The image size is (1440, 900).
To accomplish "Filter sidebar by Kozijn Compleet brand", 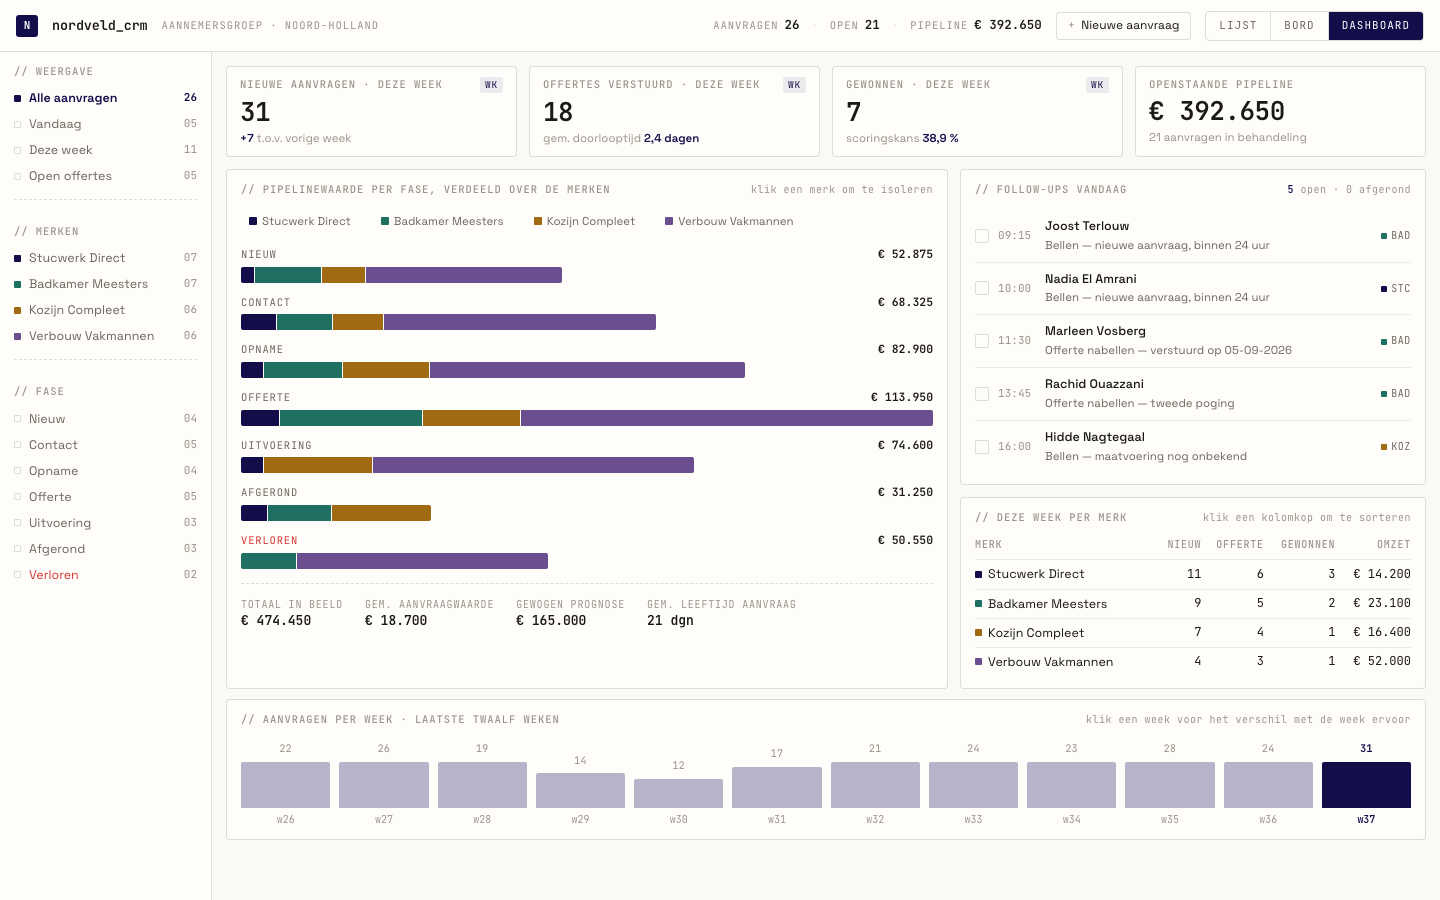I will (105, 310).
